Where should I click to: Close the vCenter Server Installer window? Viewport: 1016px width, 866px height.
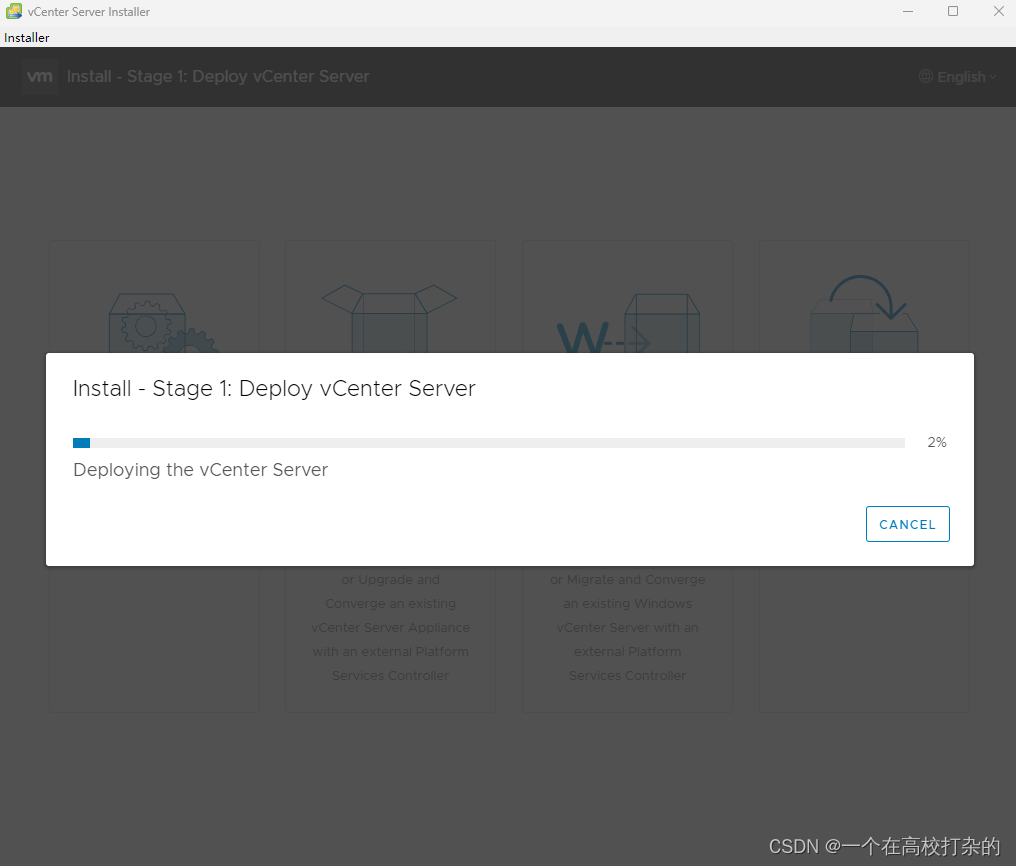click(x=999, y=12)
